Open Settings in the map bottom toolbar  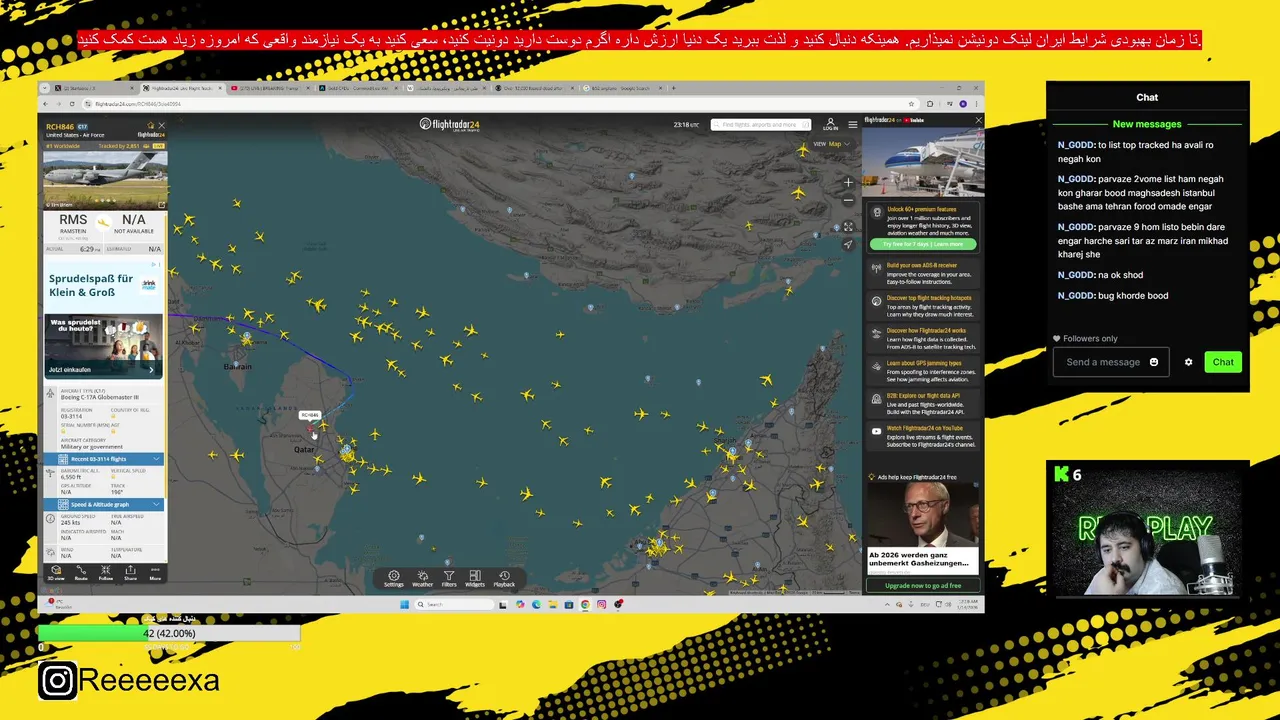(x=394, y=578)
